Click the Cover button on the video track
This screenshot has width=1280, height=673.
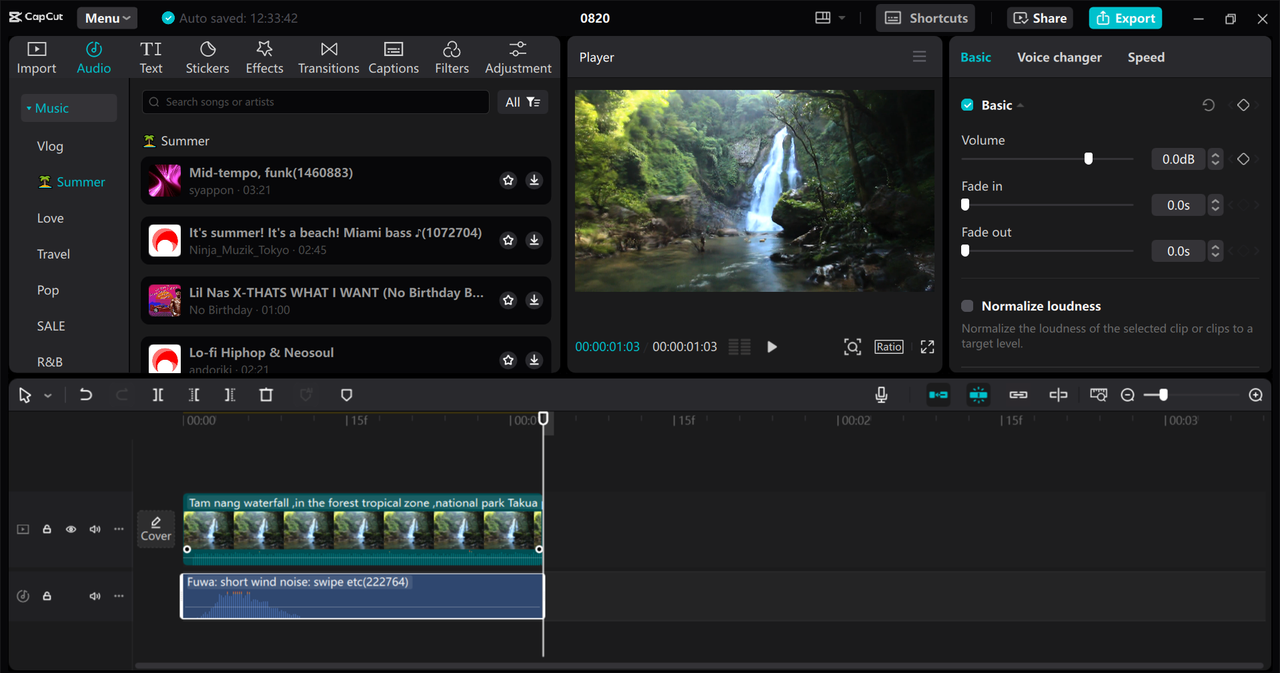(156, 529)
